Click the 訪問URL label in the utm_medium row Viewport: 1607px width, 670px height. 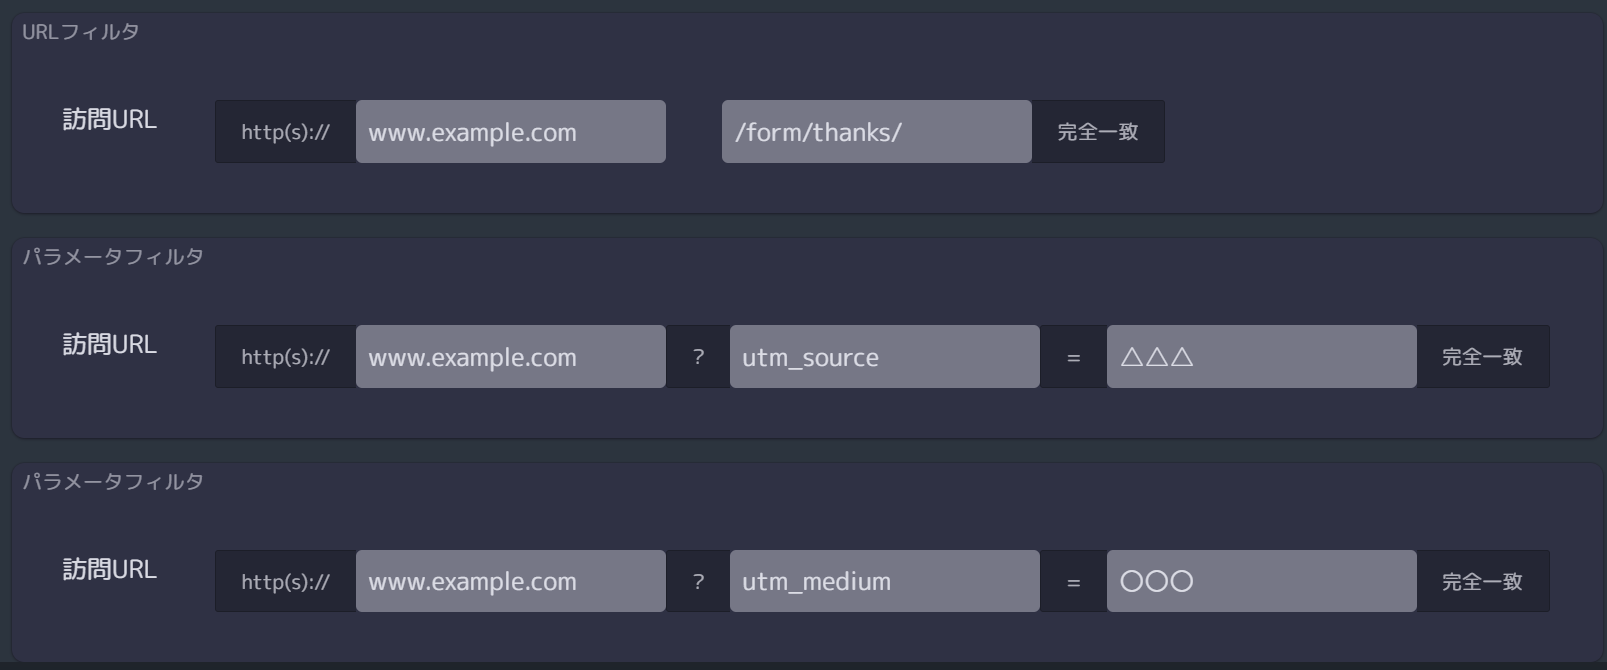point(110,569)
